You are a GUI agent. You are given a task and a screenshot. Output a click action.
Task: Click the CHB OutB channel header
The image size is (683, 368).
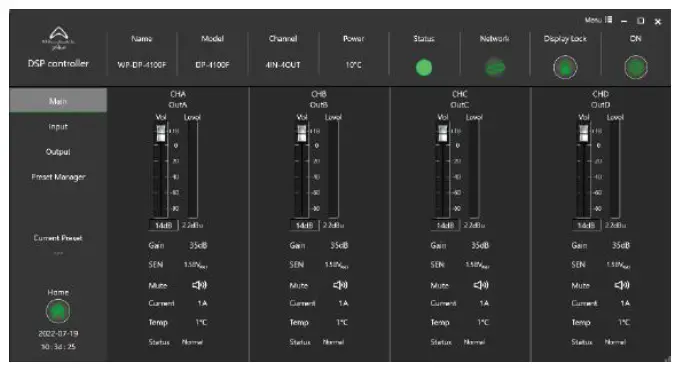[x=319, y=99]
